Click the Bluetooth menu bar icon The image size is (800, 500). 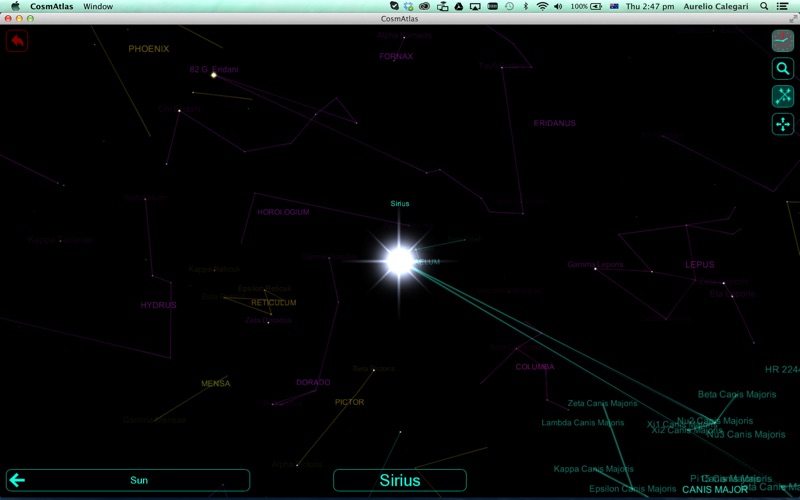[x=526, y=6]
